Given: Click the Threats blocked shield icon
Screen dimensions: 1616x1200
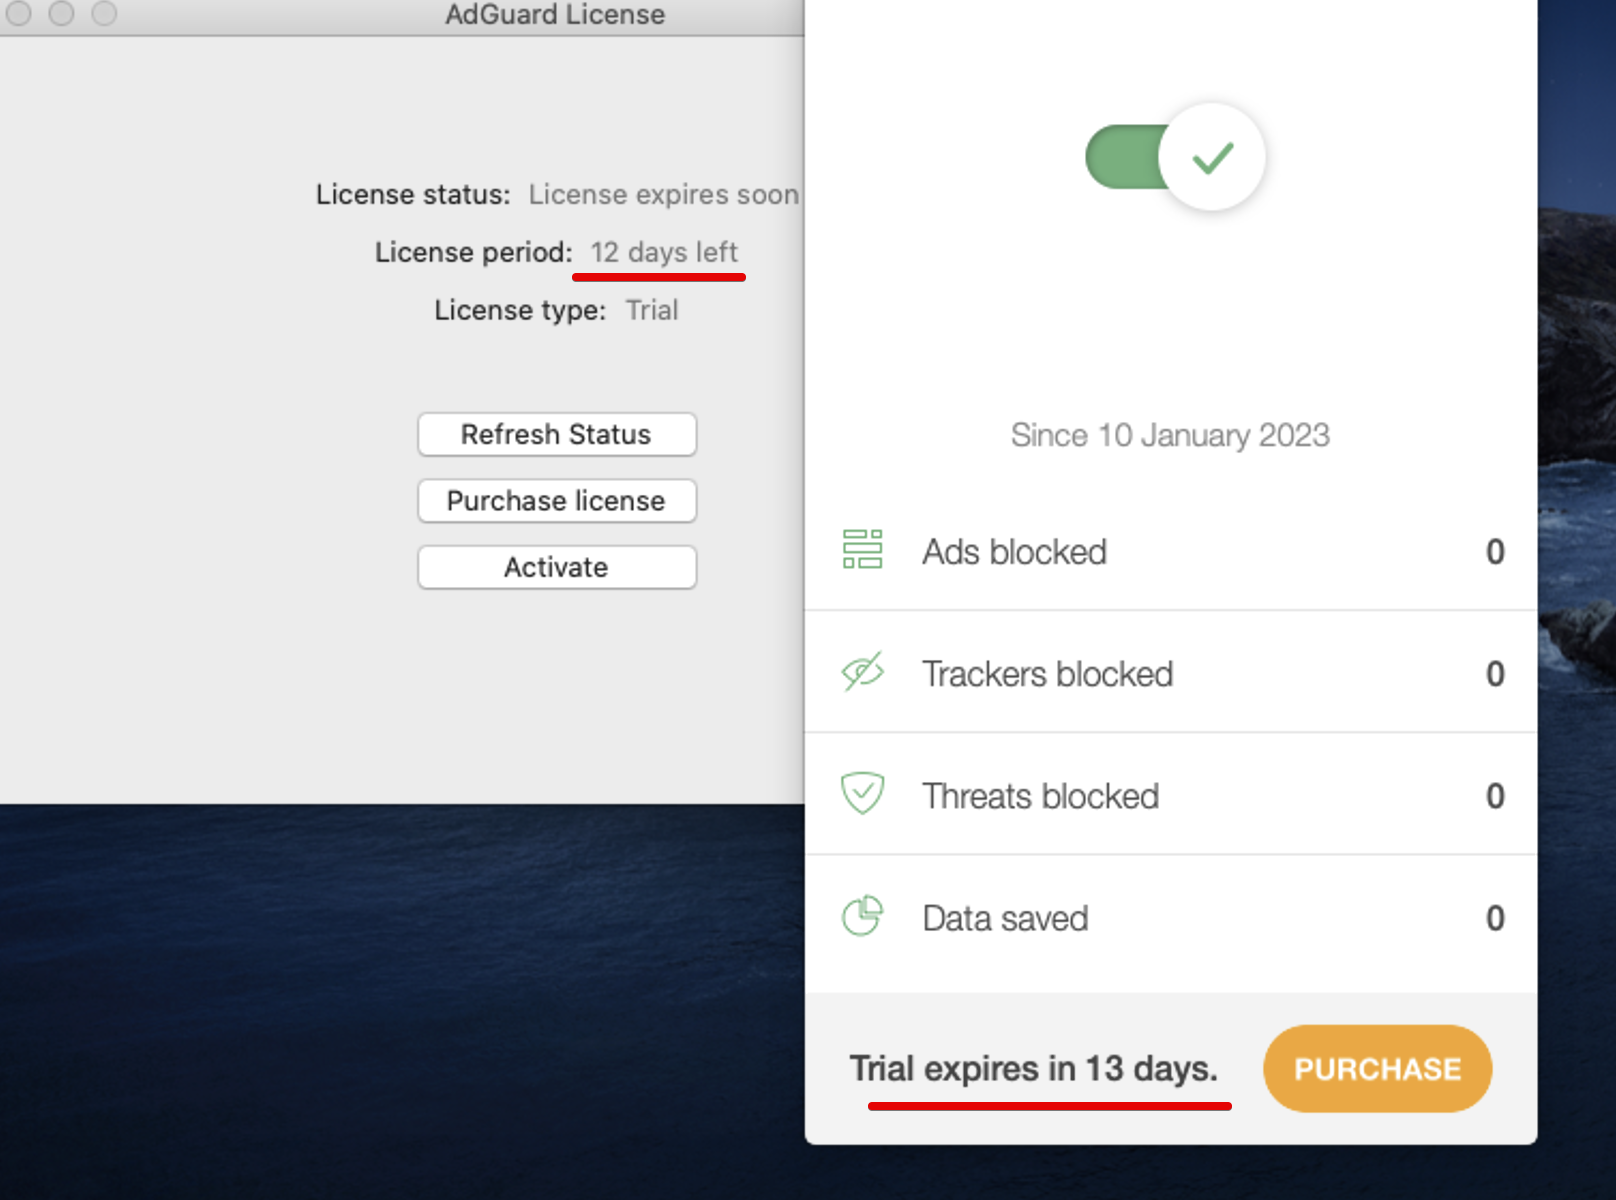Looking at the screenshot, I should [x=862, y=794].
